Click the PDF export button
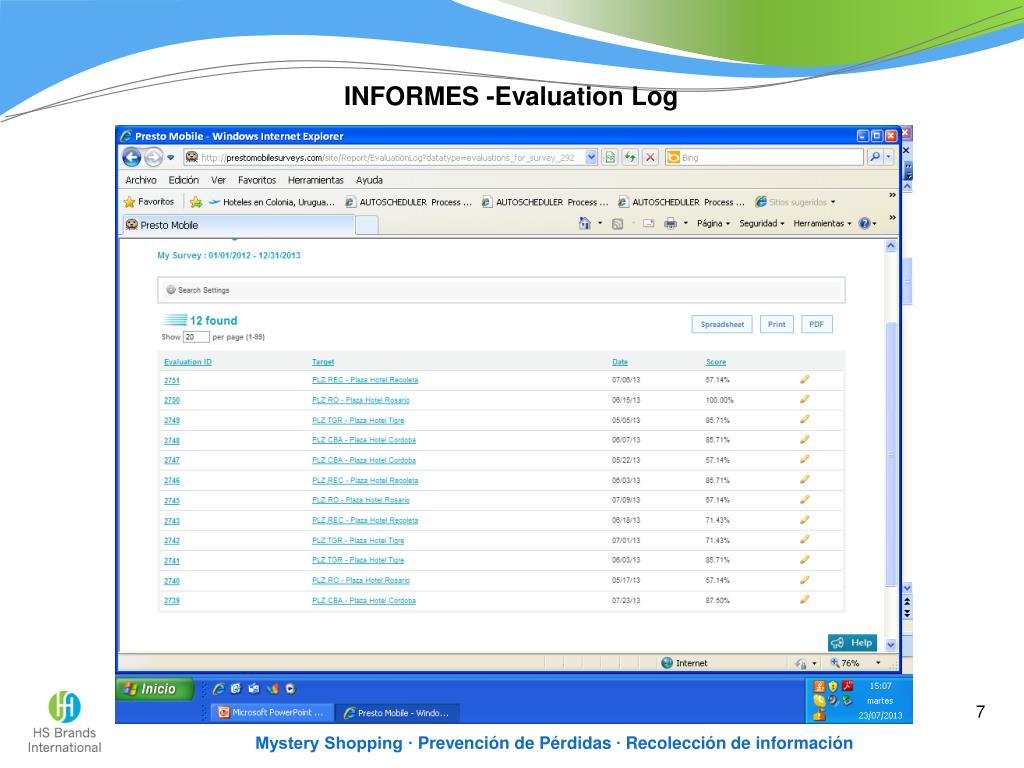 (815, 324)
